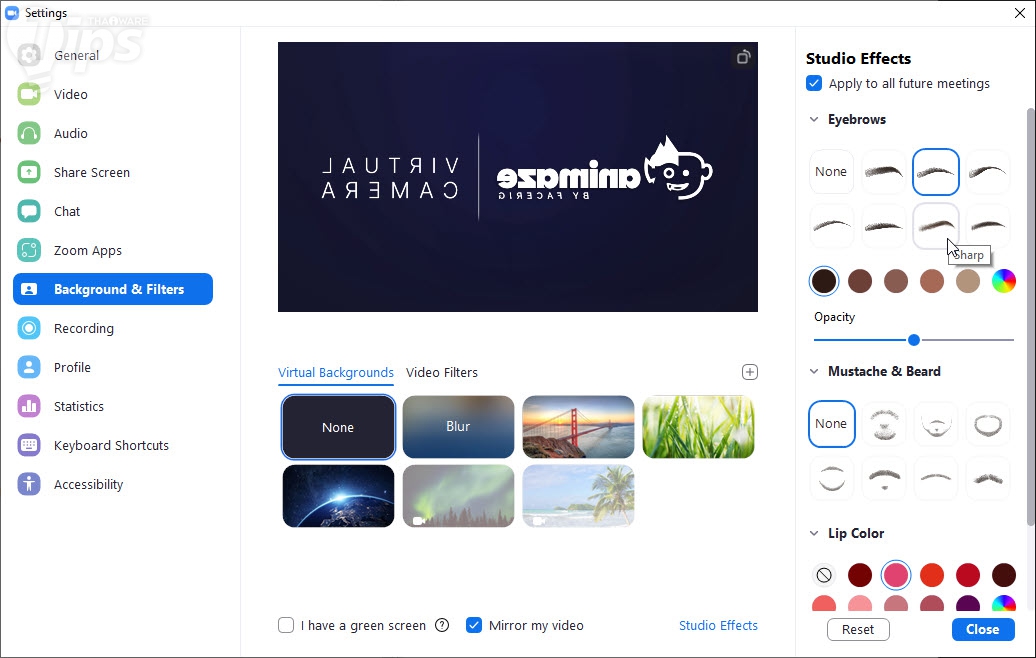Select None for Mustache & Beard
1036x658 pixels.
pyautogui.click(x=831, y=424)
